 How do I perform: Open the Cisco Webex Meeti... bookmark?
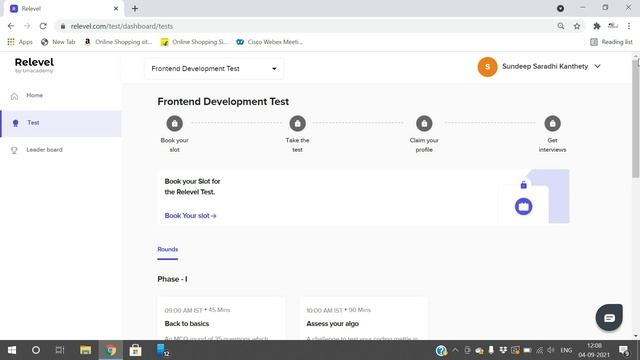269,42
